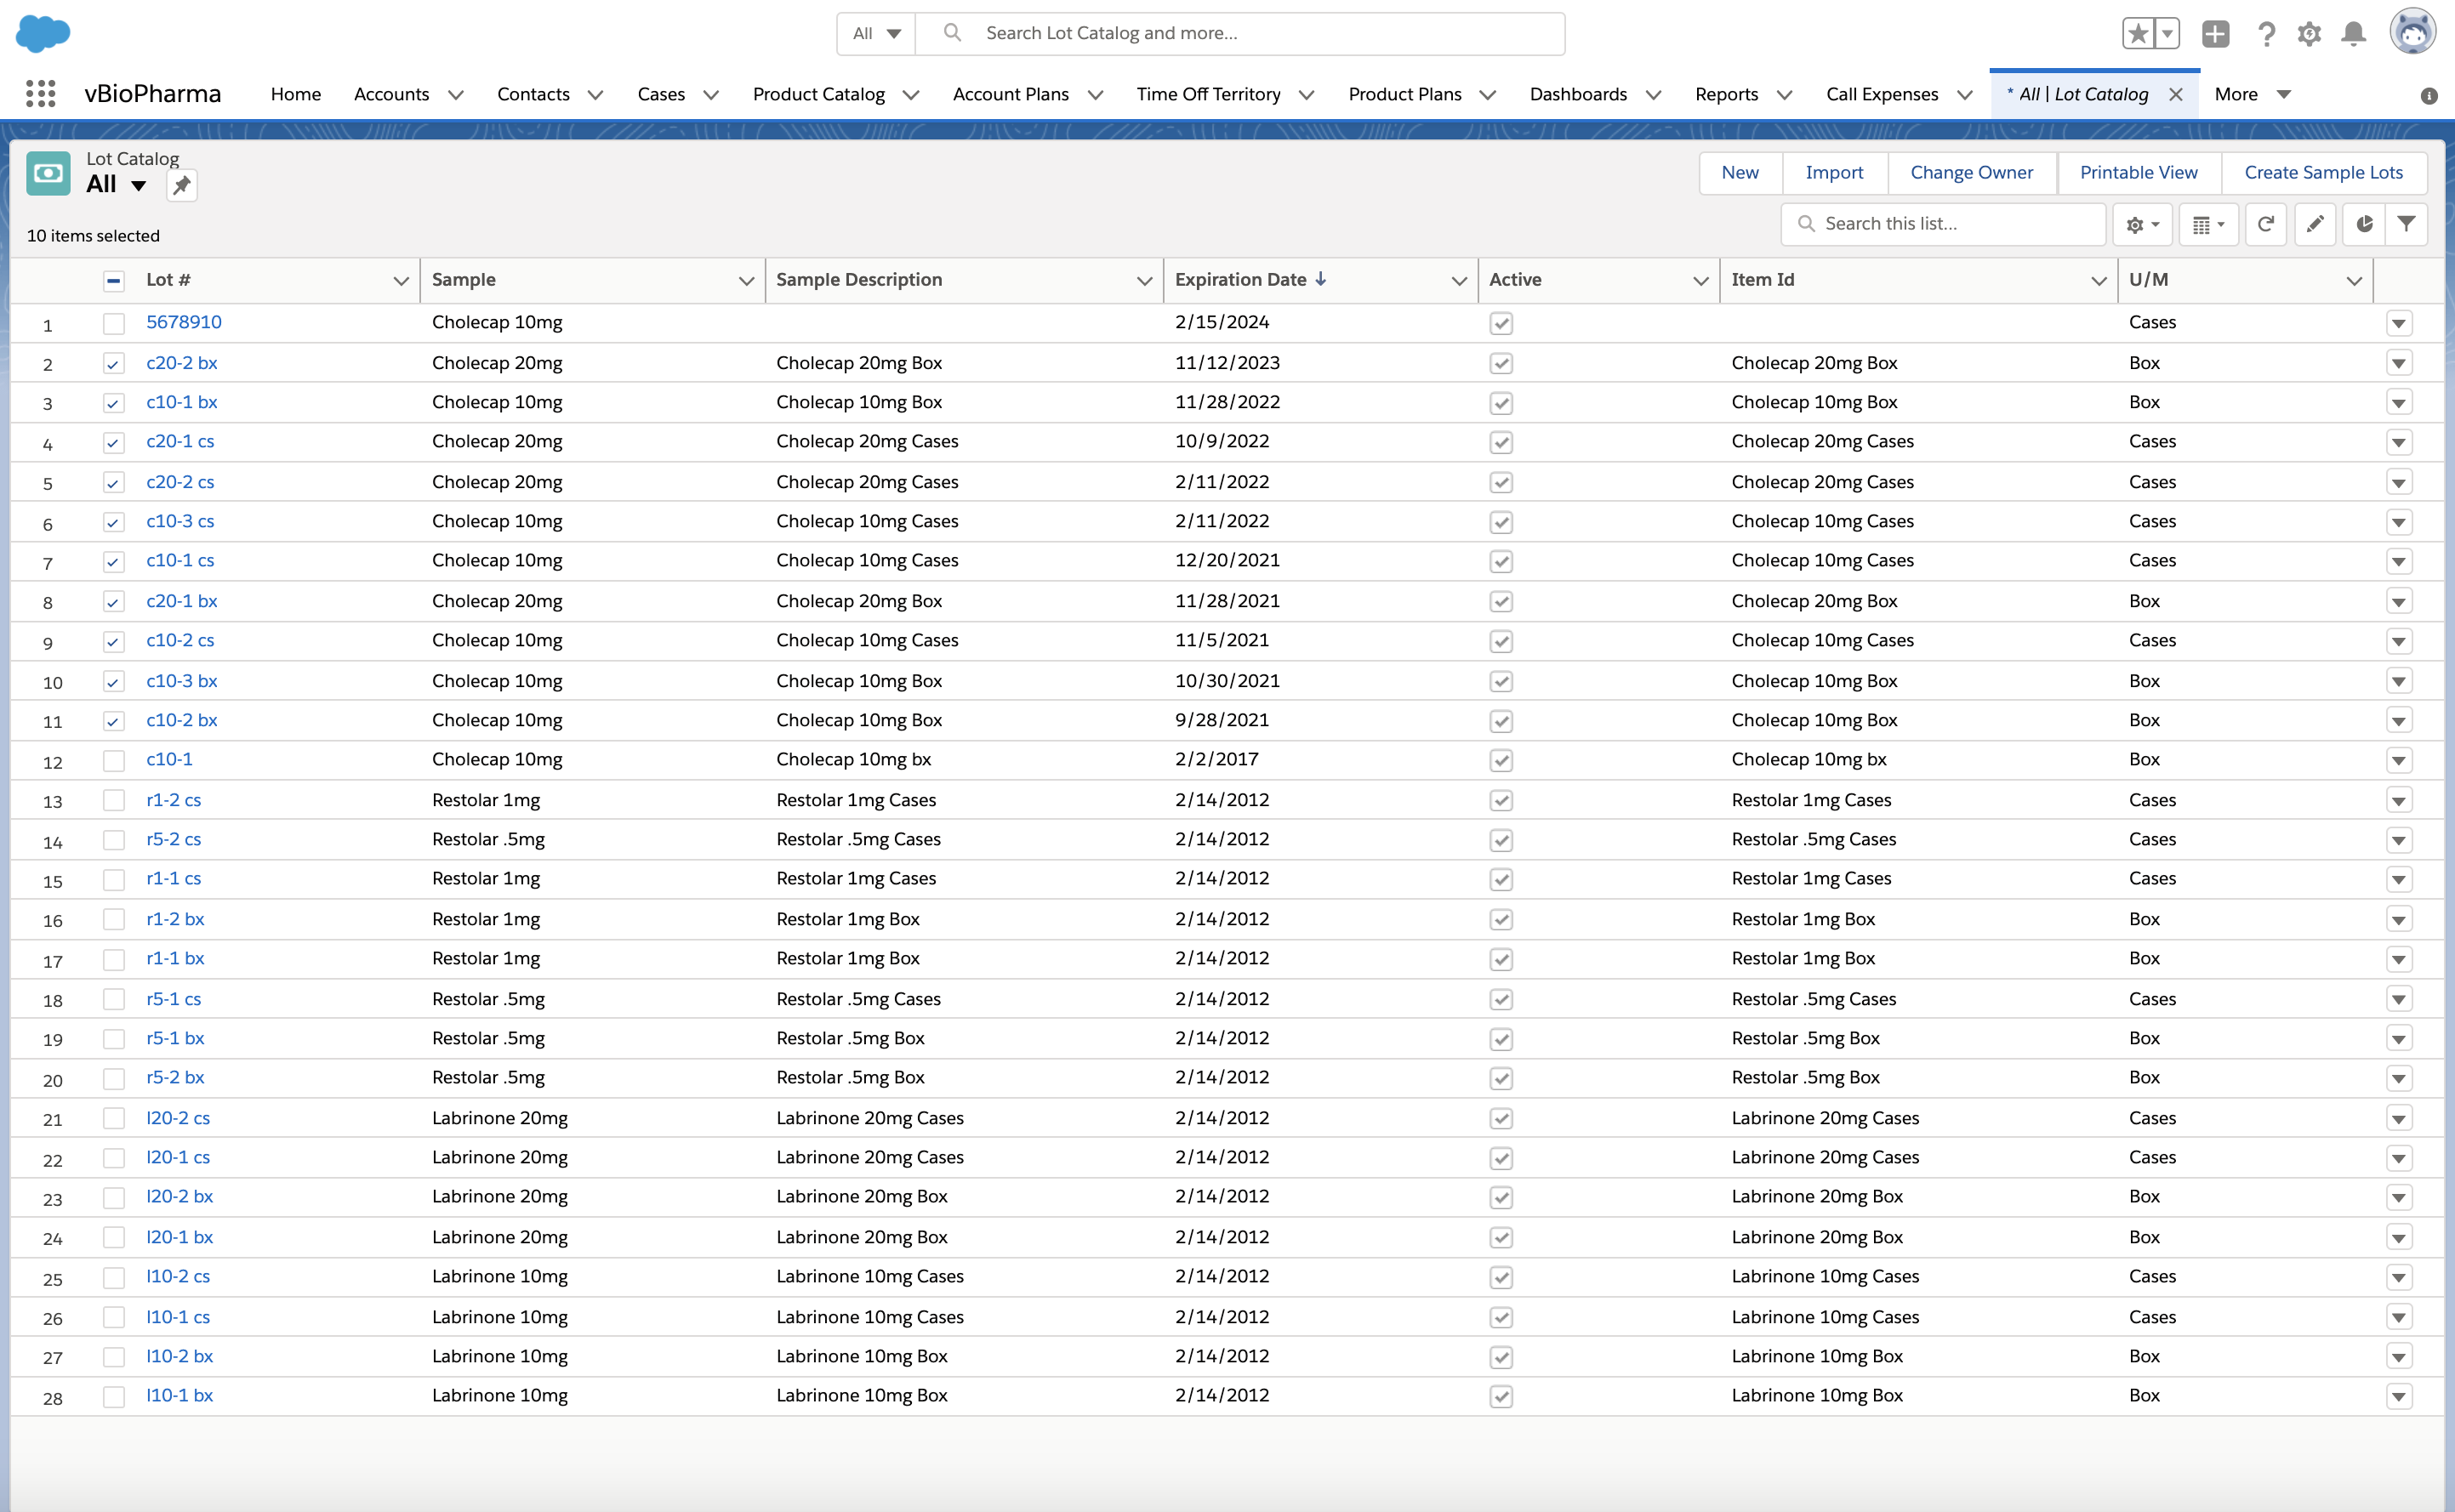Open list view controls gear dropdown

(x=2142, y=224)
